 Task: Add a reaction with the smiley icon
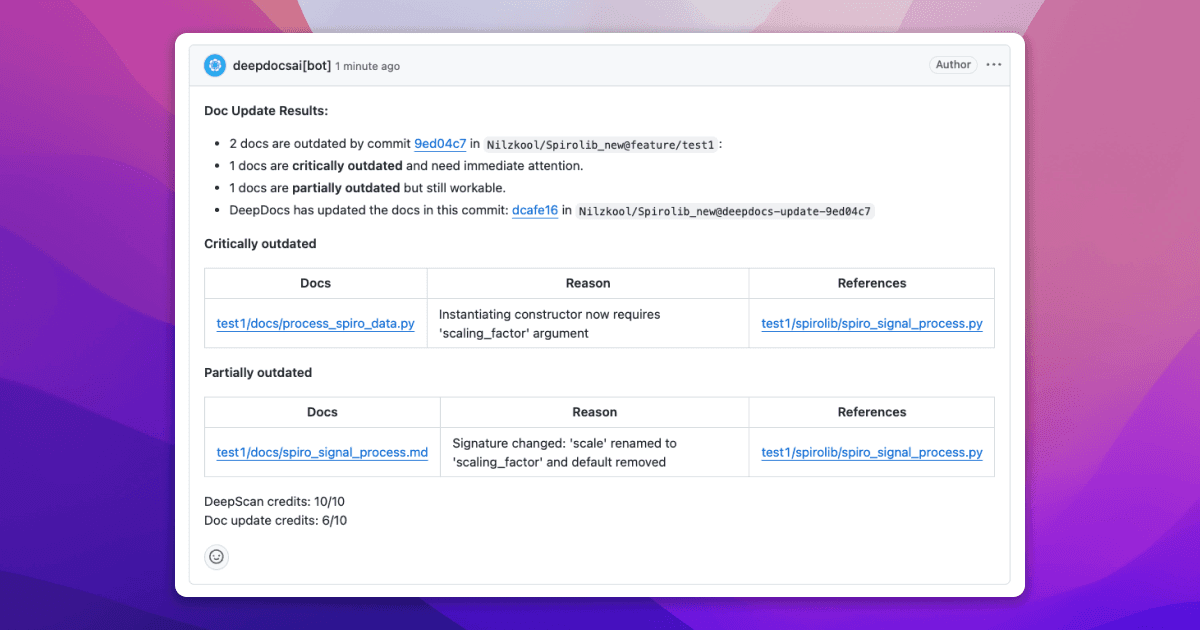point(216,557)
